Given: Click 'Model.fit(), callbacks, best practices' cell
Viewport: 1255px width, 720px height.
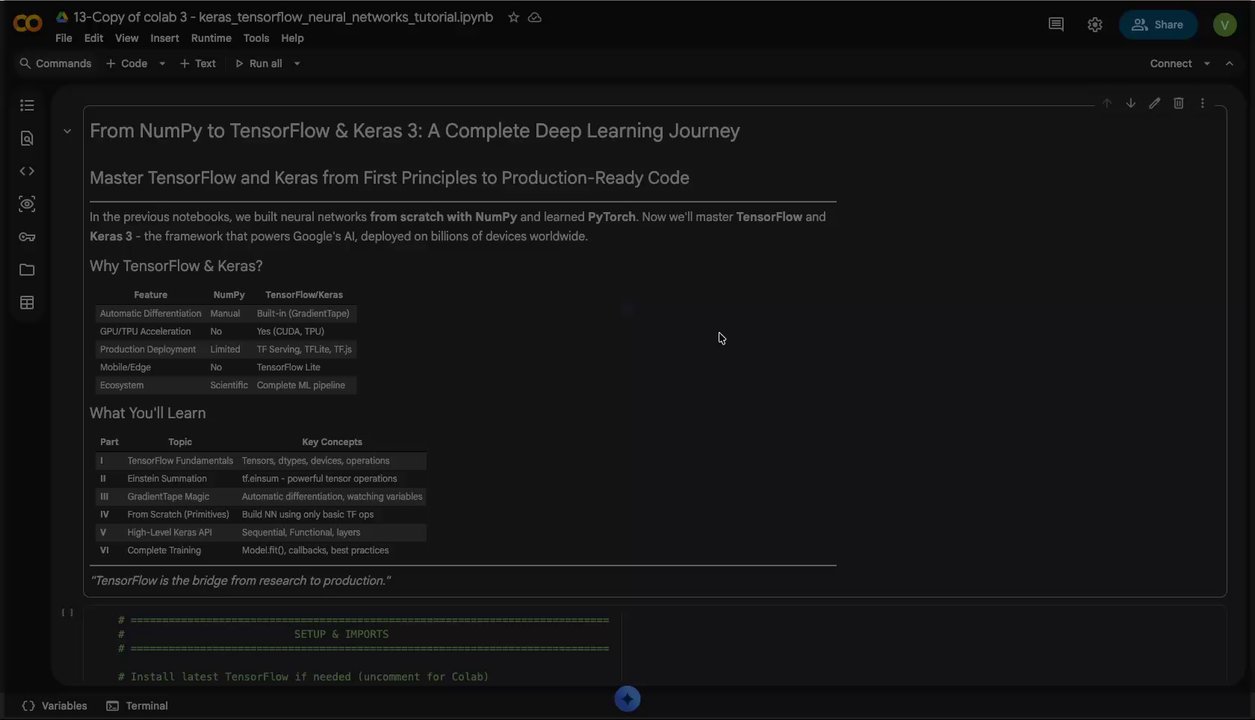Looking at the screenshot, I should [315, 550].
